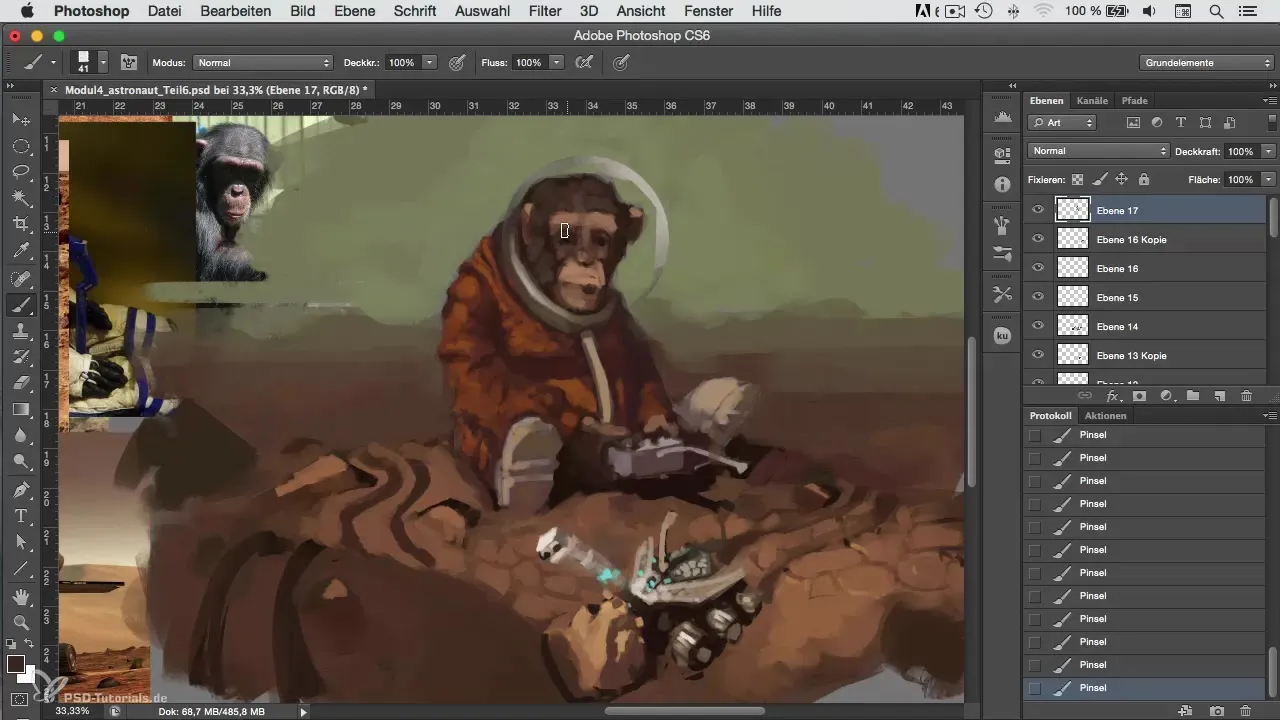Select the Magic Wand tool

(x=20, y=198)
